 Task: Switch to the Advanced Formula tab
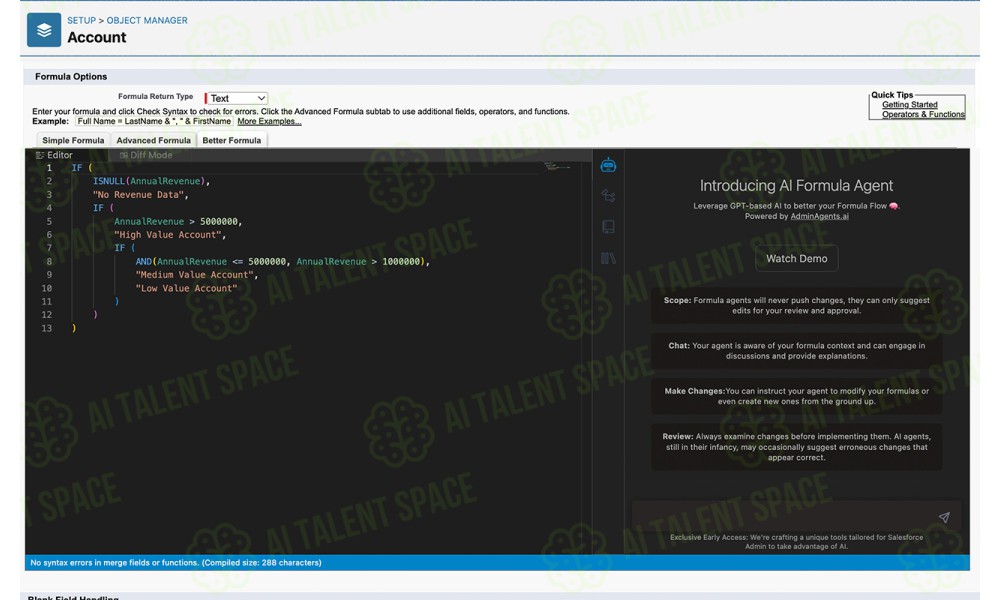[153, 140]
